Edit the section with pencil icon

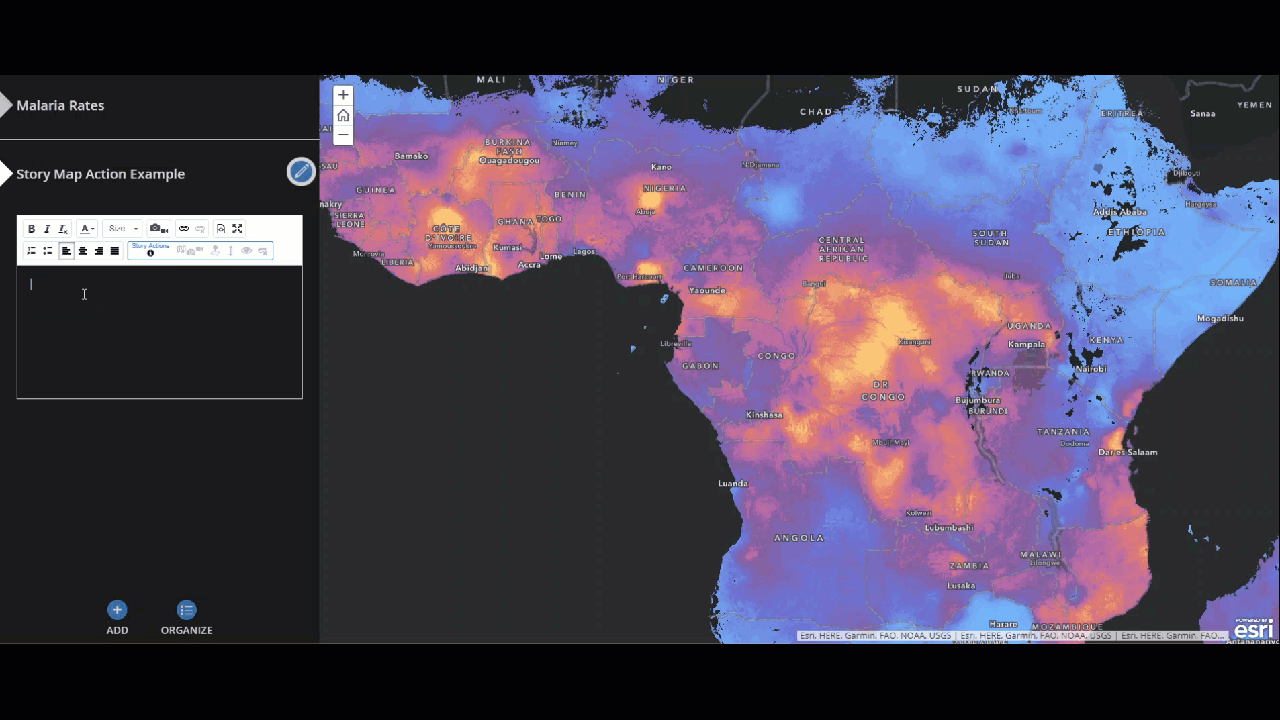pos(301,172)
